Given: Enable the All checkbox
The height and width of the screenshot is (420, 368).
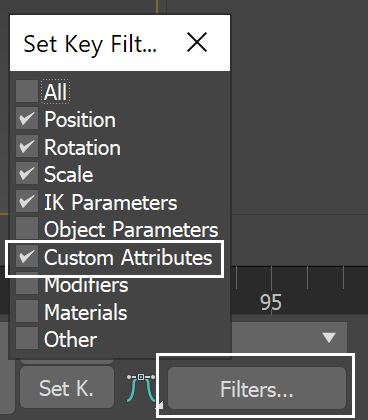Looking at the screenshot, I should [27, 91].
